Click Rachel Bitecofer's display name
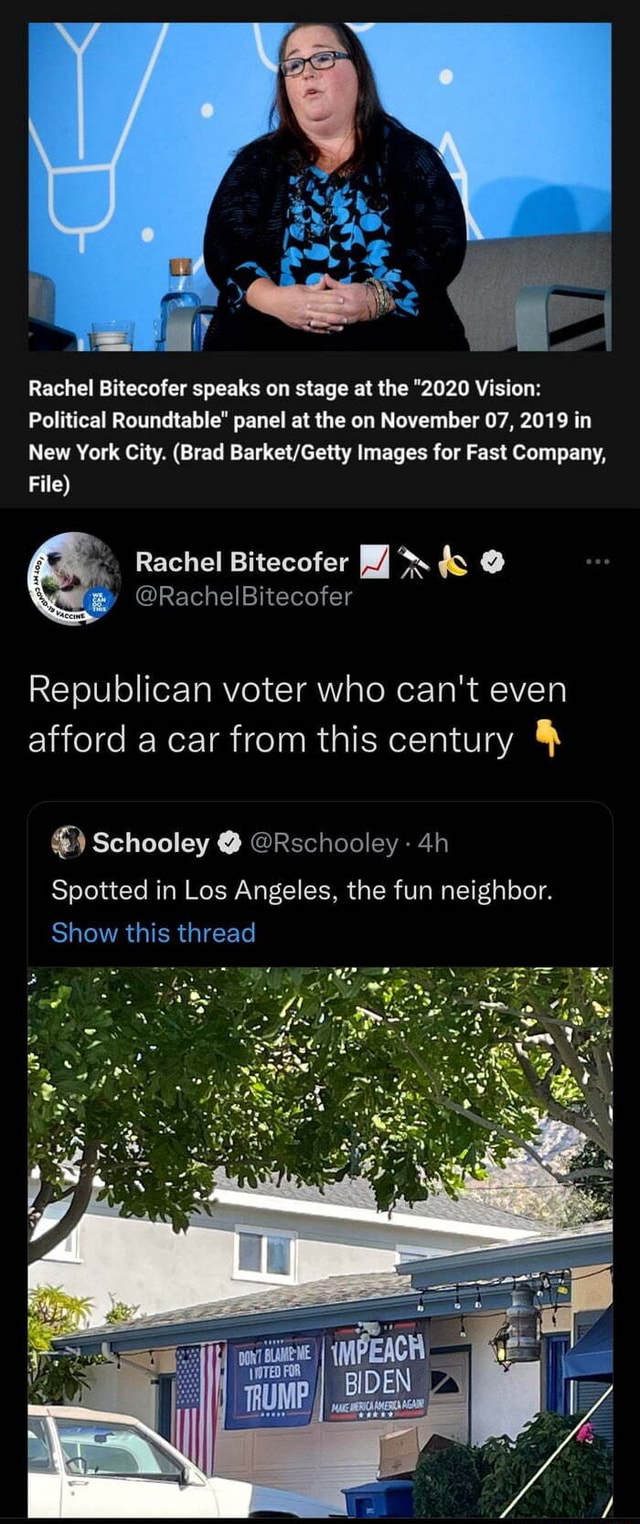Viewport: 640px width, 1524px height. 245,561
